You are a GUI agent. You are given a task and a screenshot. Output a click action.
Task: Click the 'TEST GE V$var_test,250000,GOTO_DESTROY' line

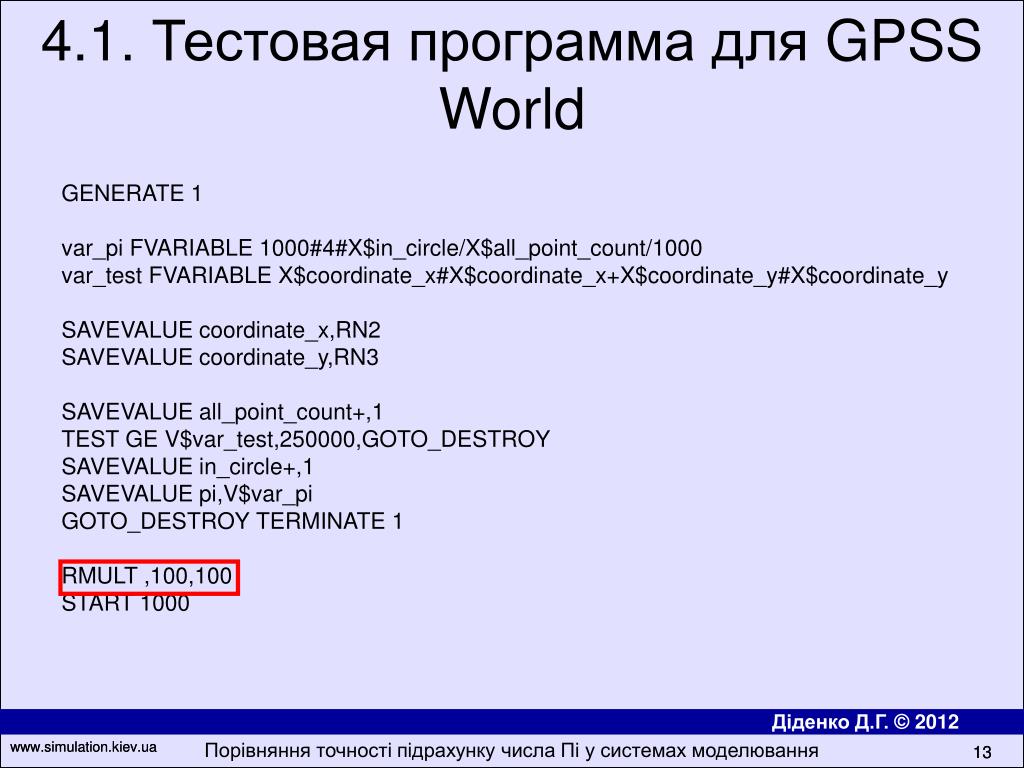306,440
